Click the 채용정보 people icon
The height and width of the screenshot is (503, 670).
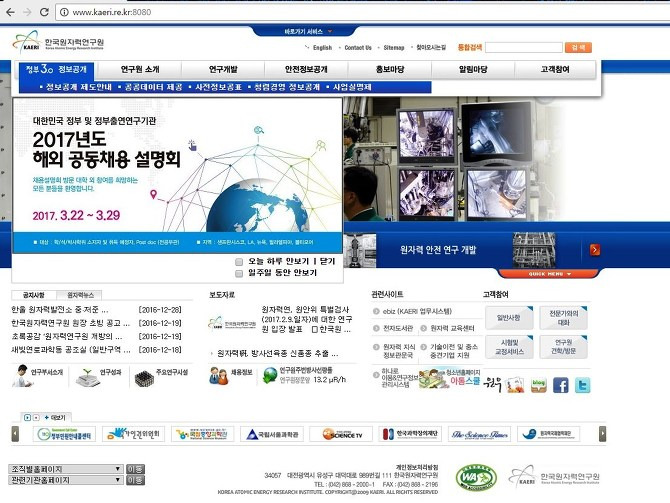tap(219, 376)
